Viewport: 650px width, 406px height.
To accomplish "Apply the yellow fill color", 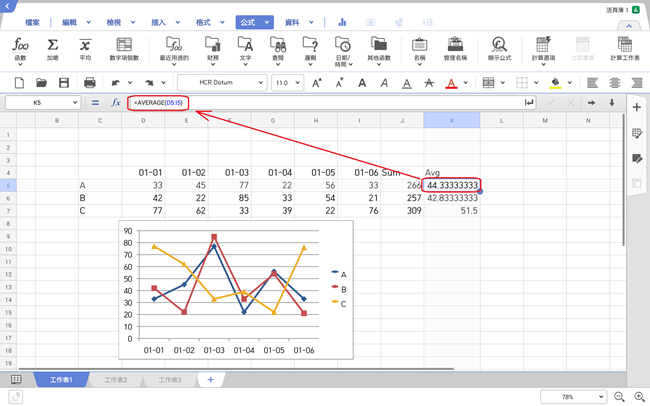I will (555, 83).
